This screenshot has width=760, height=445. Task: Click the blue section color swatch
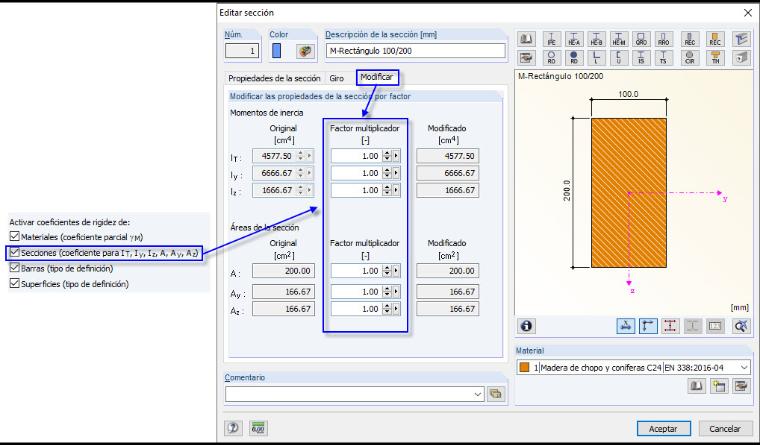tap(276, 51)
